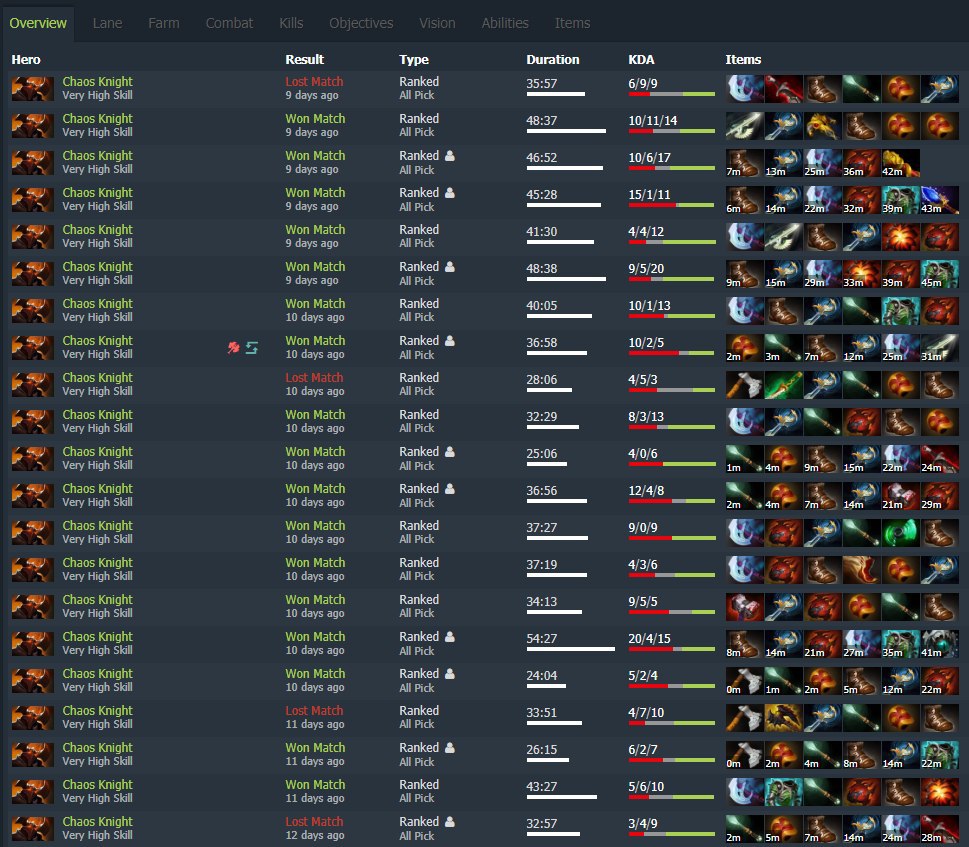The width and height of the screenshot is (969, 847).
Task: Click the party icon beside Ranked in the 46:52 match
Action: click(450, 156)
